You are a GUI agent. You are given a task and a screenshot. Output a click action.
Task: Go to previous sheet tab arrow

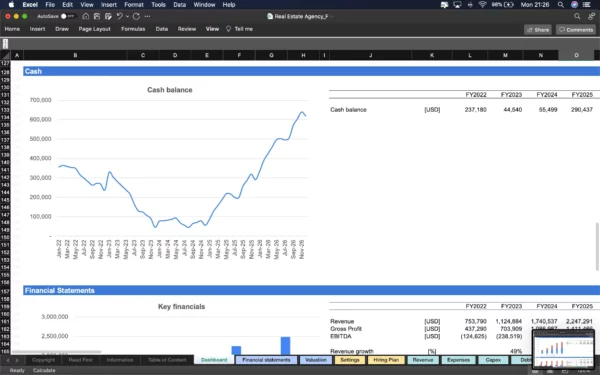8,360
